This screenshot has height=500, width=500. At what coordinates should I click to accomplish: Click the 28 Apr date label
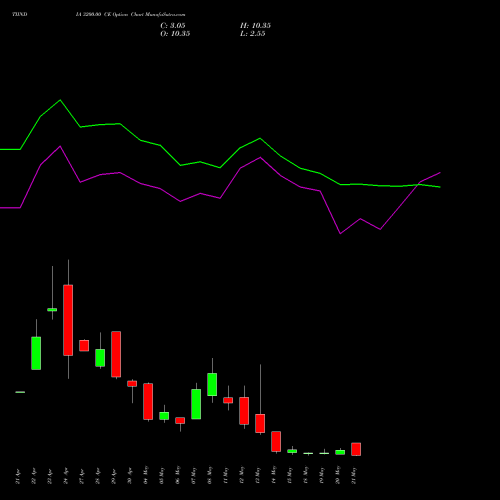tap(98, 476)
